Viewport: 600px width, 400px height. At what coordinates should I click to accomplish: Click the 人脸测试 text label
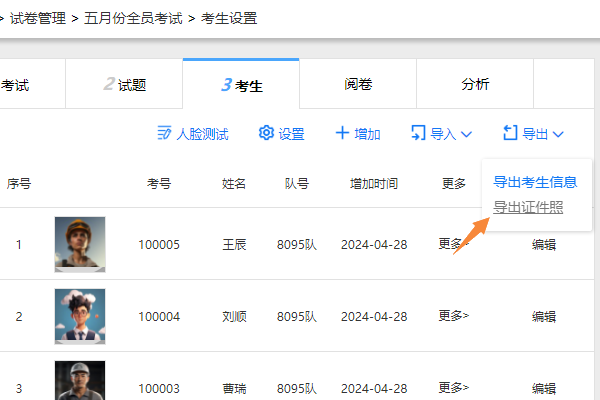tap(202, 134)
